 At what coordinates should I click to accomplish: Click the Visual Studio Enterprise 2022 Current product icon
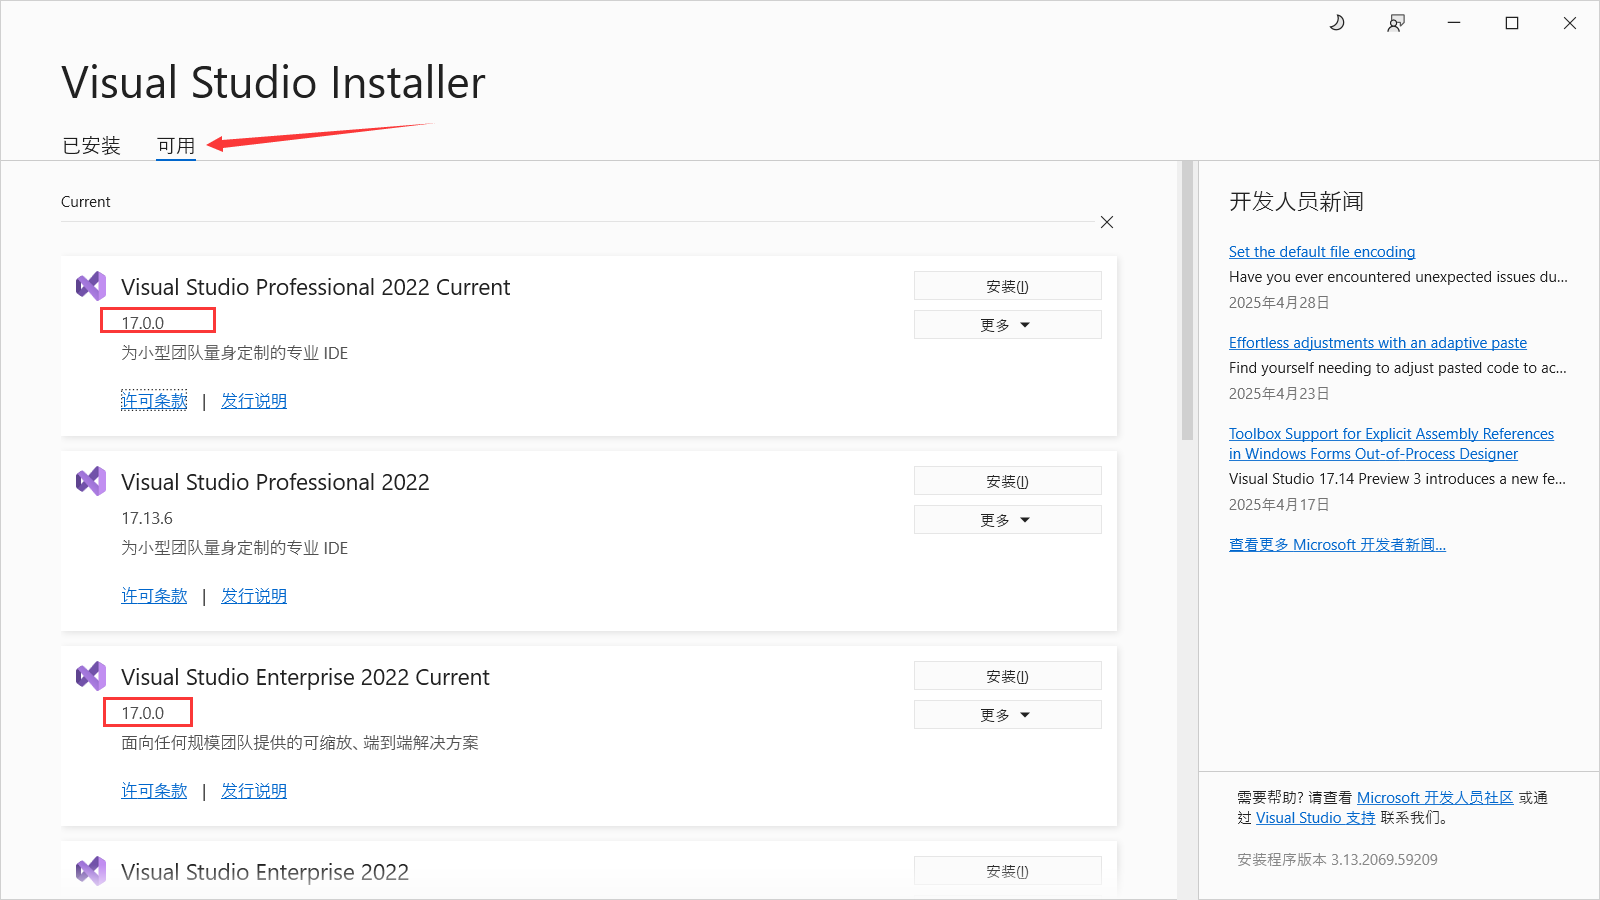[x=91, y=676]
